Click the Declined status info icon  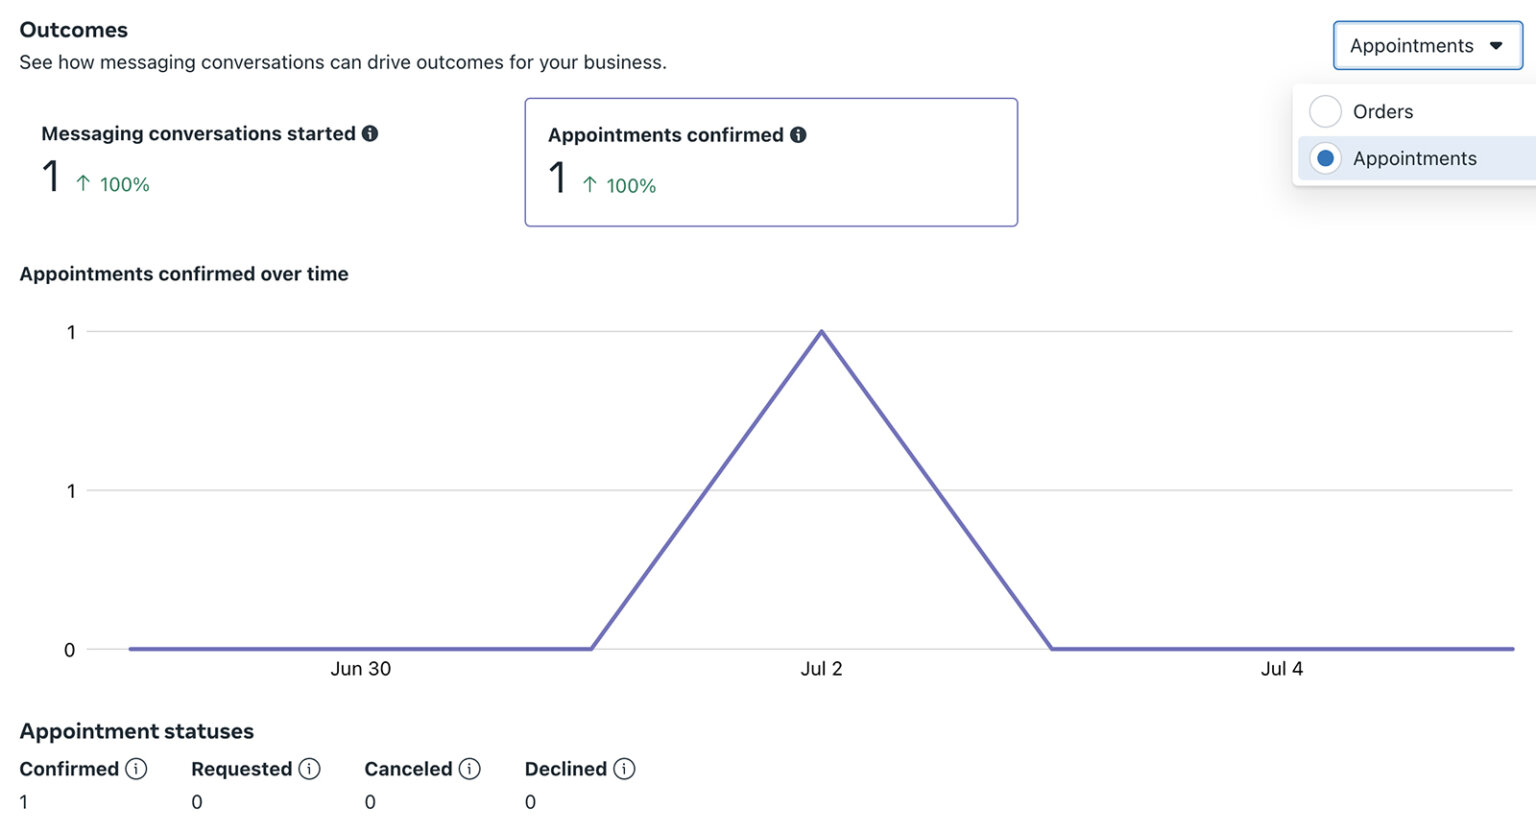click(624, 768)
